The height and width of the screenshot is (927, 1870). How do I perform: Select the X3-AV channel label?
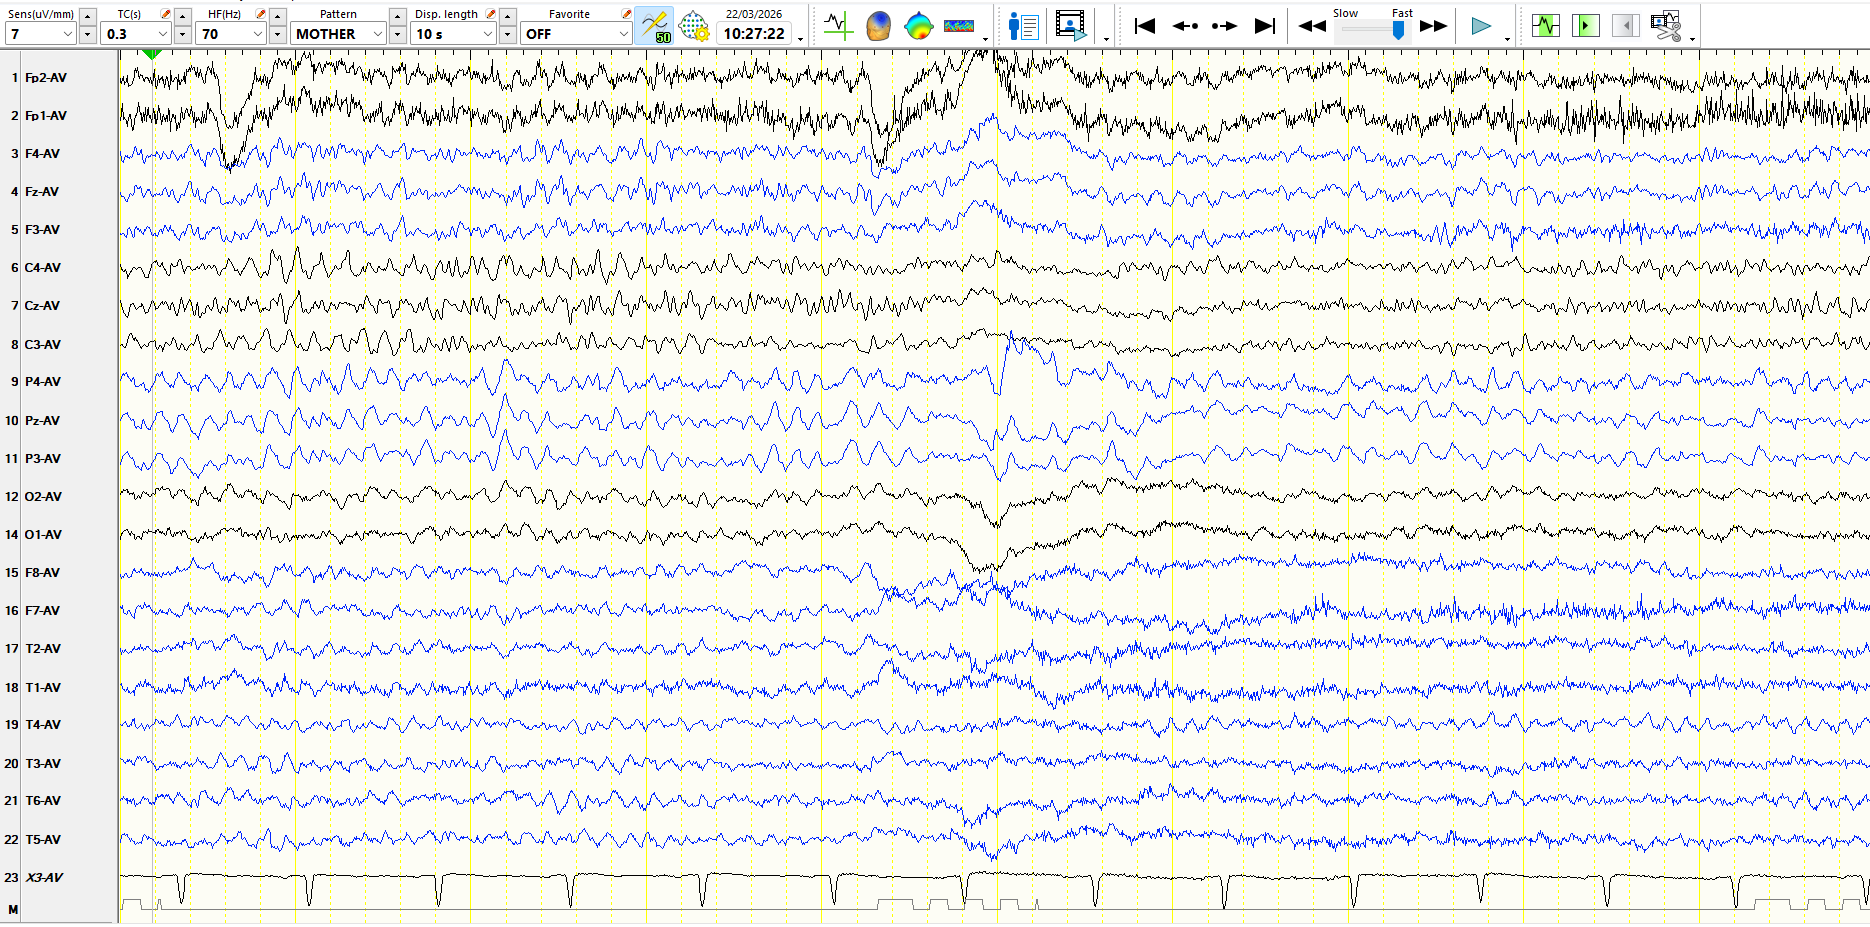[x=44, y=877]
